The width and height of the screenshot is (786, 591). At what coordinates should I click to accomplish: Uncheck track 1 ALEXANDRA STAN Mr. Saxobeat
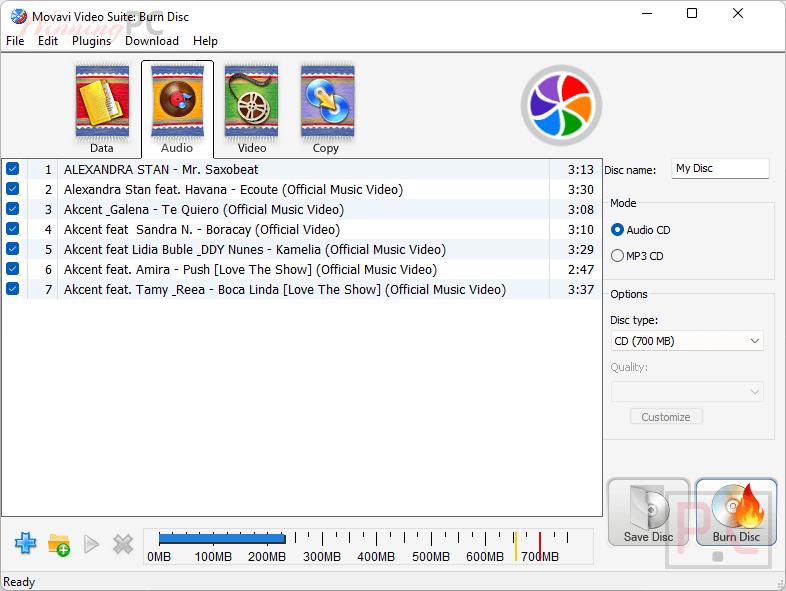click(13, 169)
